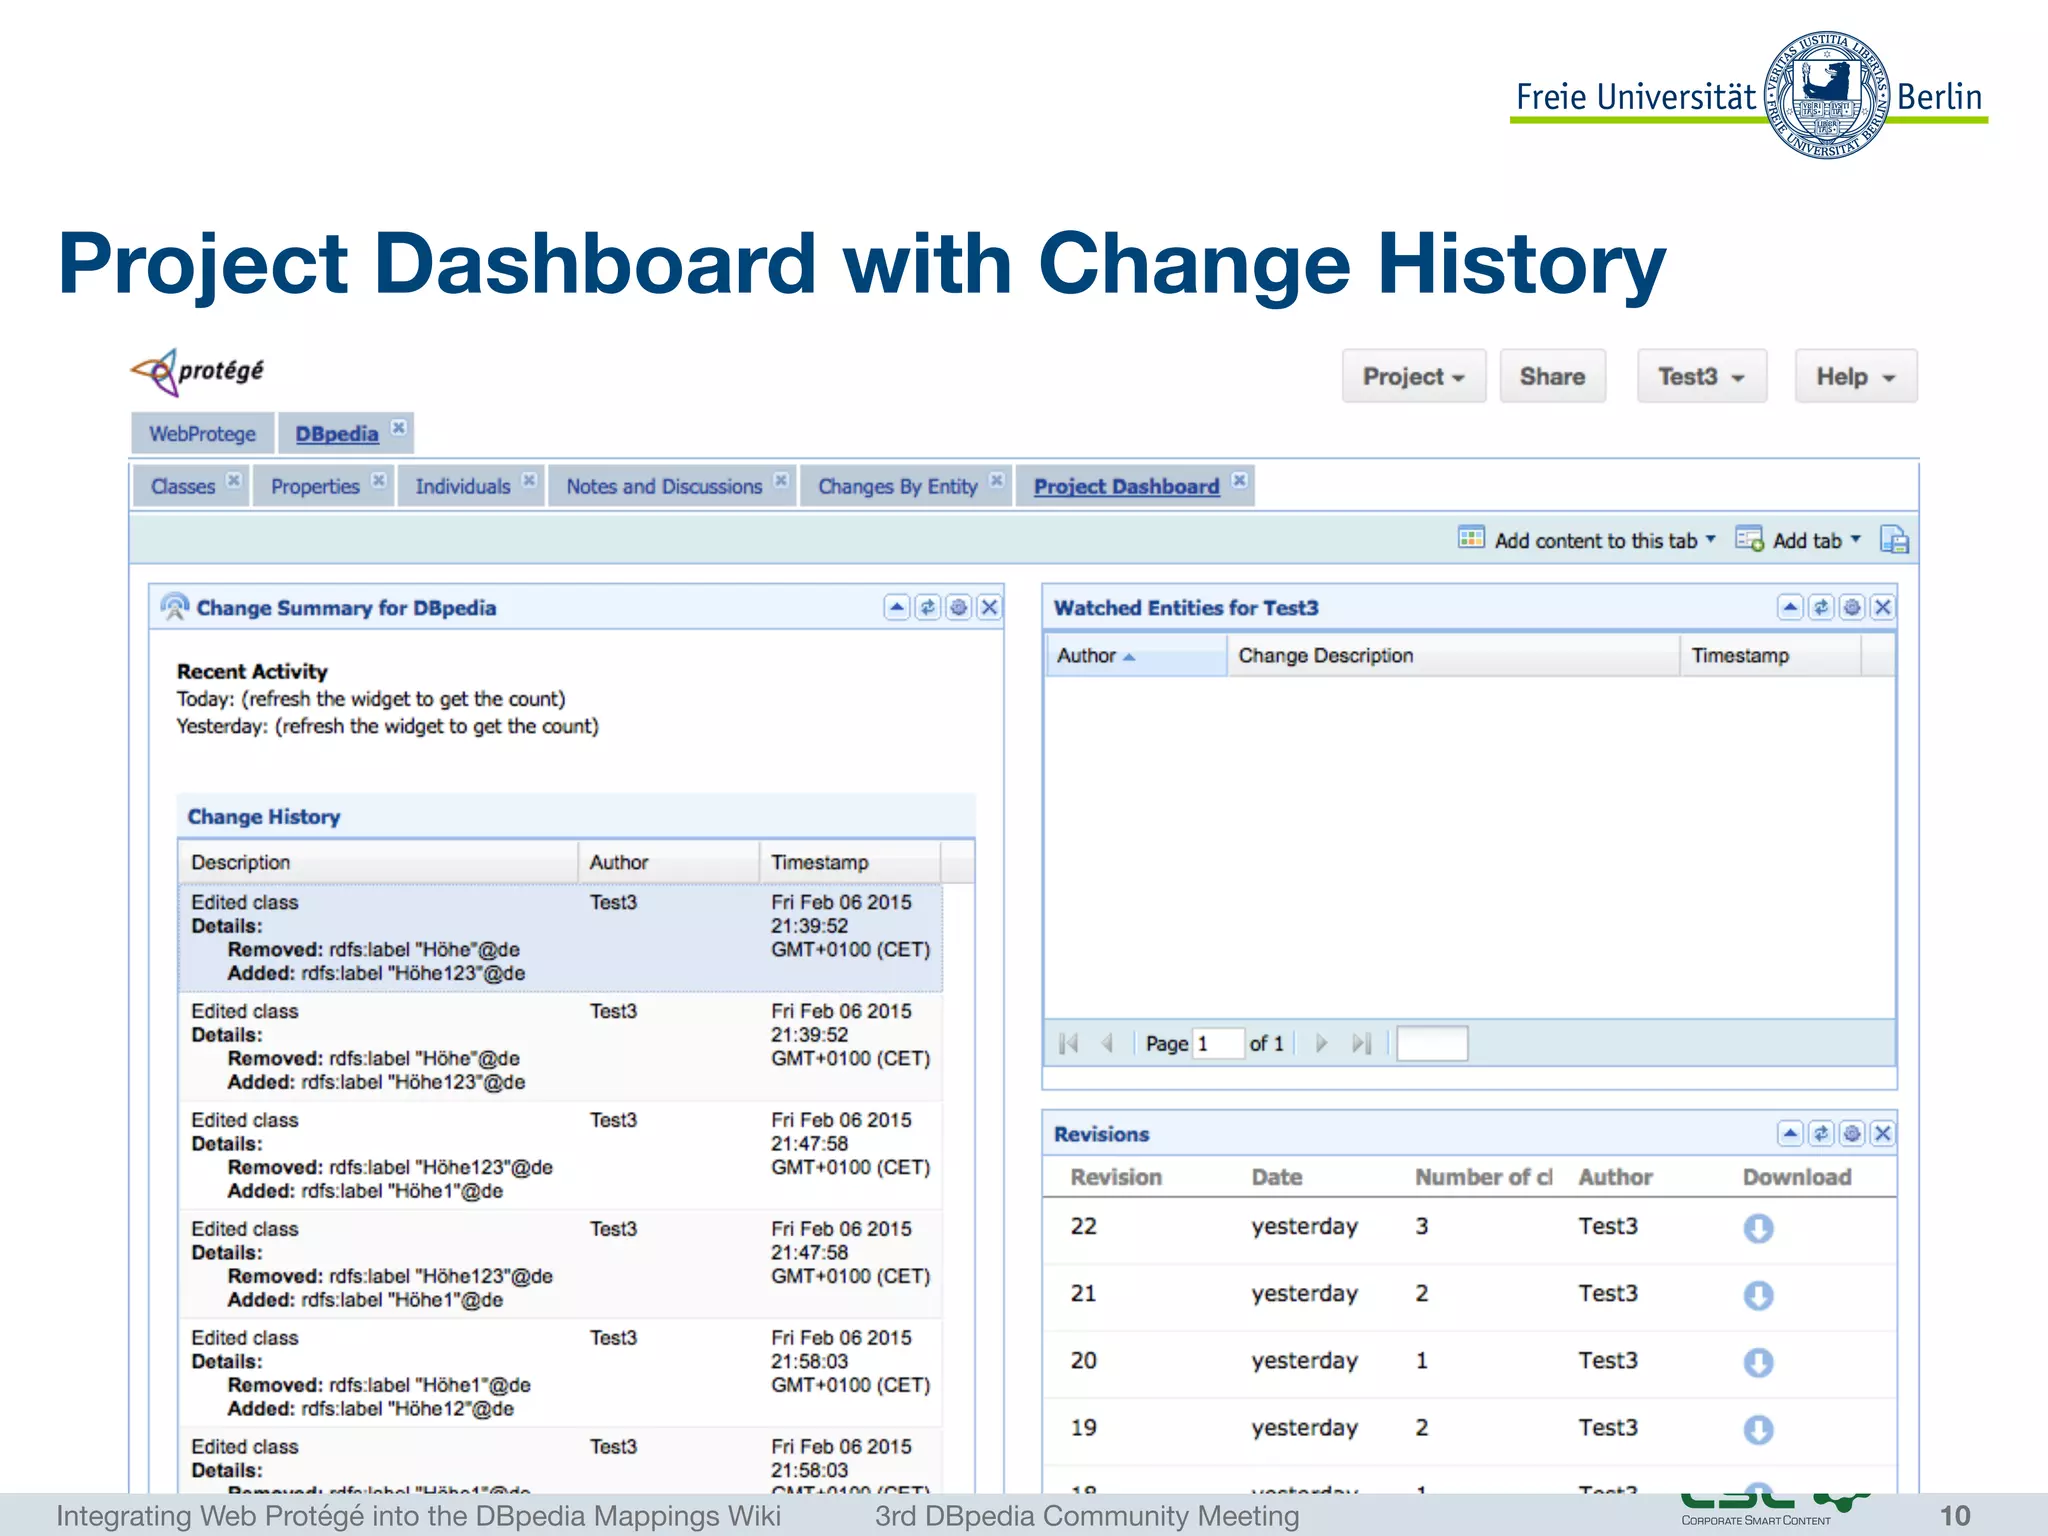Download revision 20
2048x1536 pixels.
[x=1758, y=1362]
